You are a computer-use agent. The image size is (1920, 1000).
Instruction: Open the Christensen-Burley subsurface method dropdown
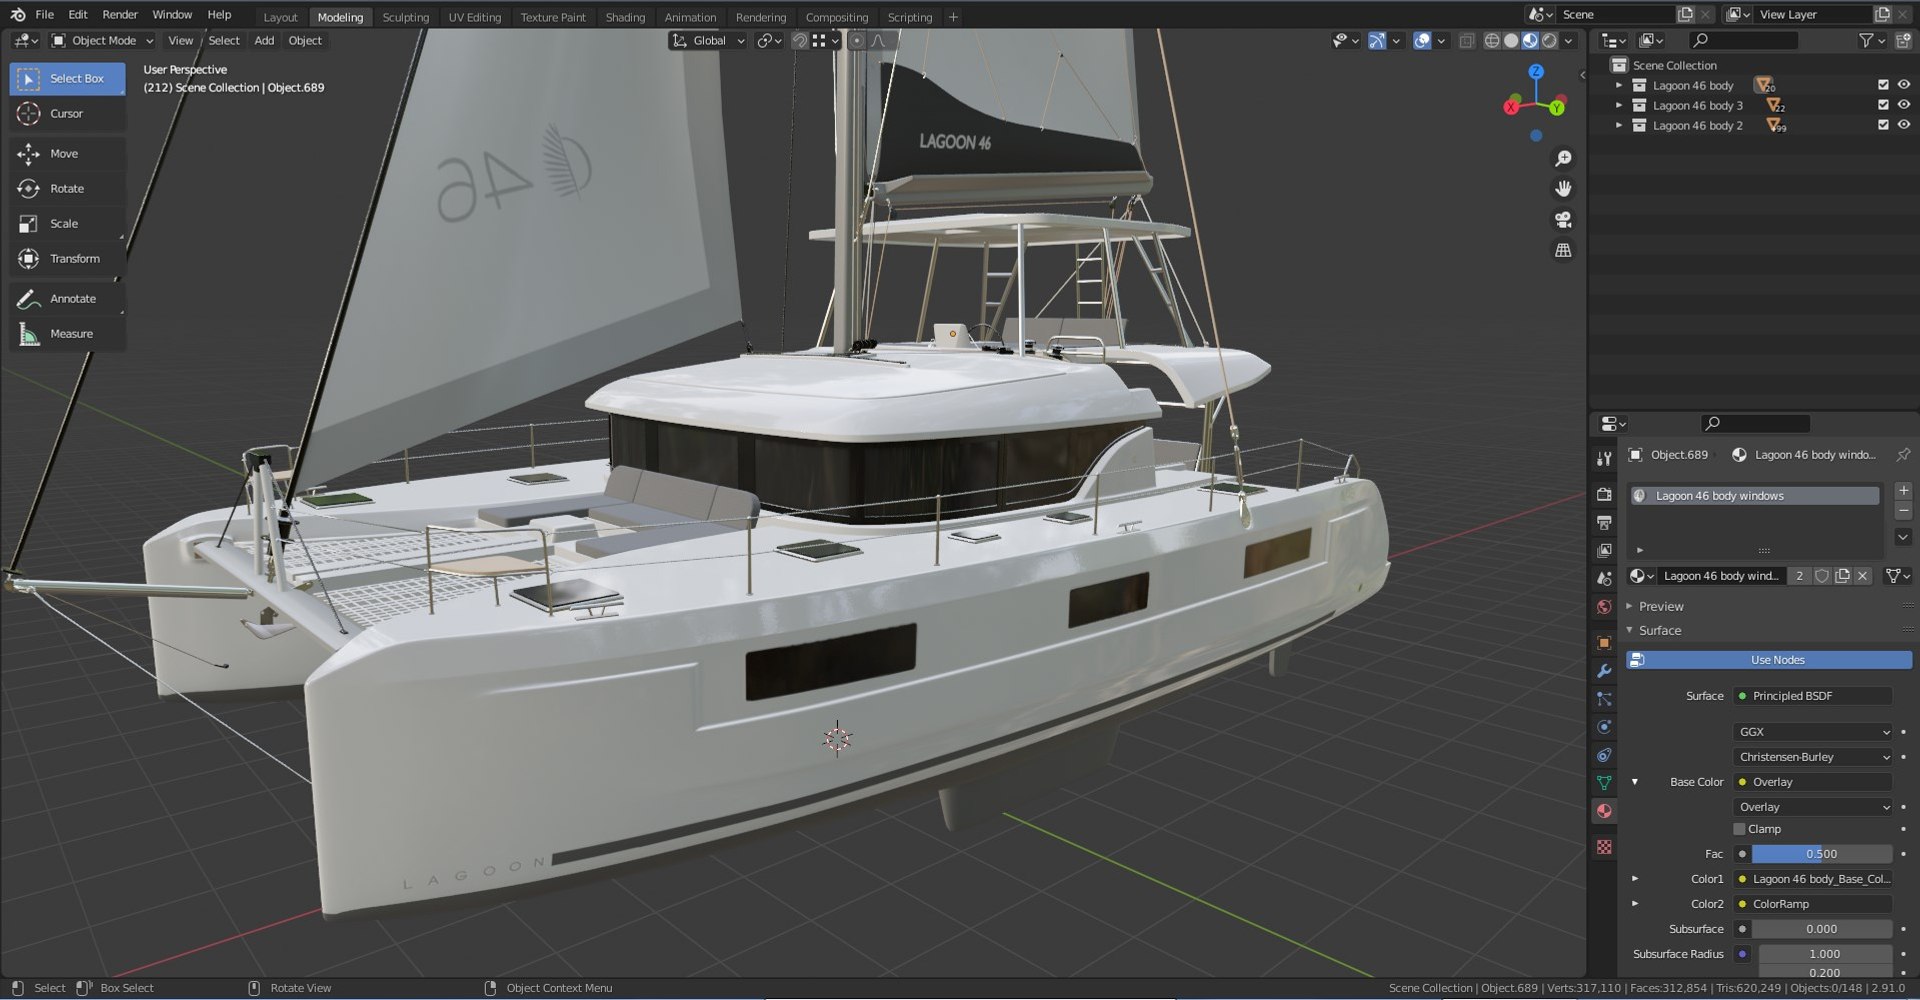[x=1813, y=757]
